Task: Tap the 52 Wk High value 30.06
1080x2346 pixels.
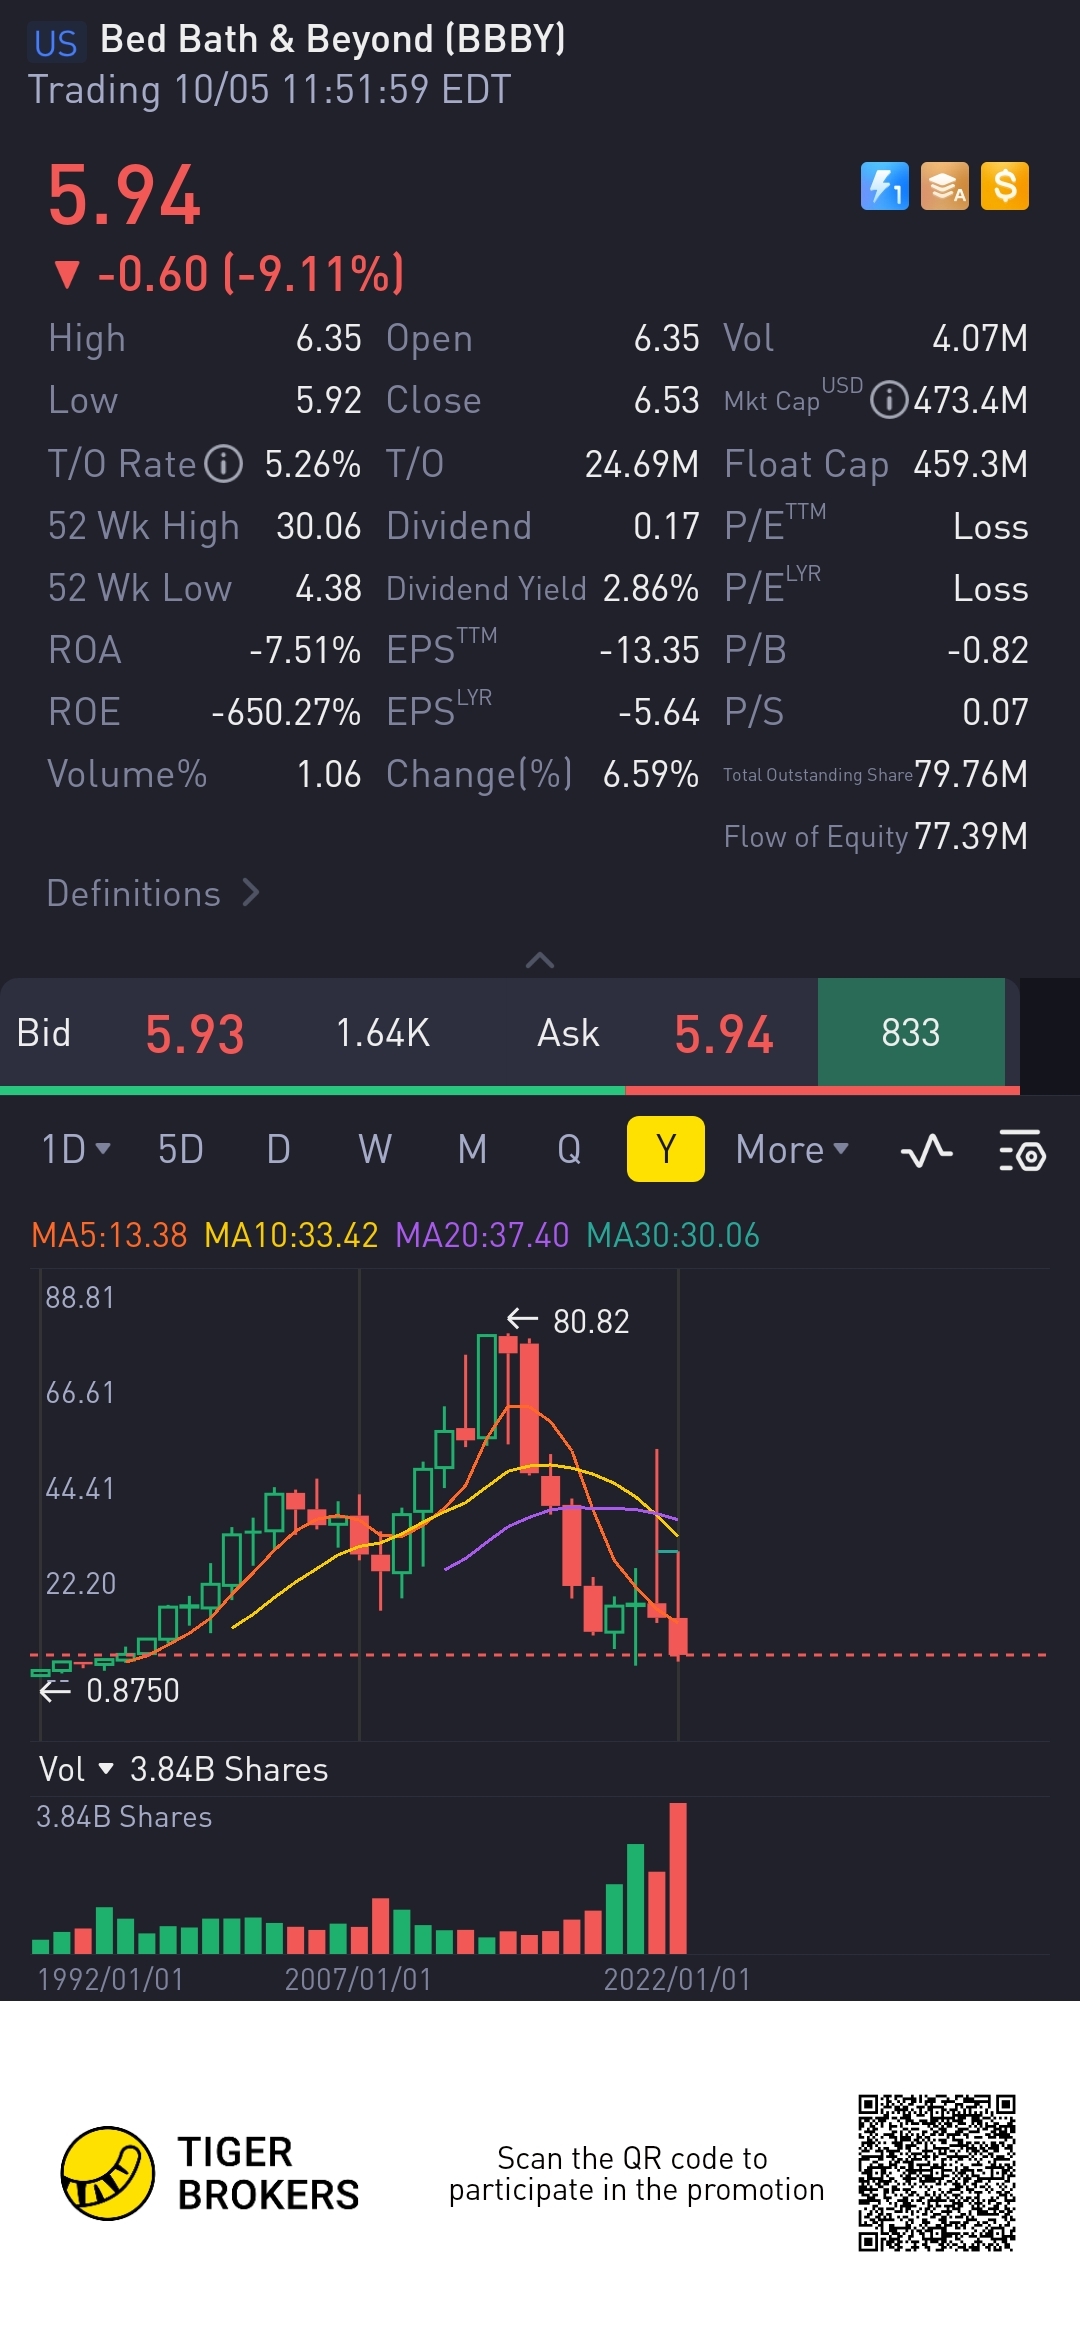Action: pyautogui.click(x=318, y=526)
